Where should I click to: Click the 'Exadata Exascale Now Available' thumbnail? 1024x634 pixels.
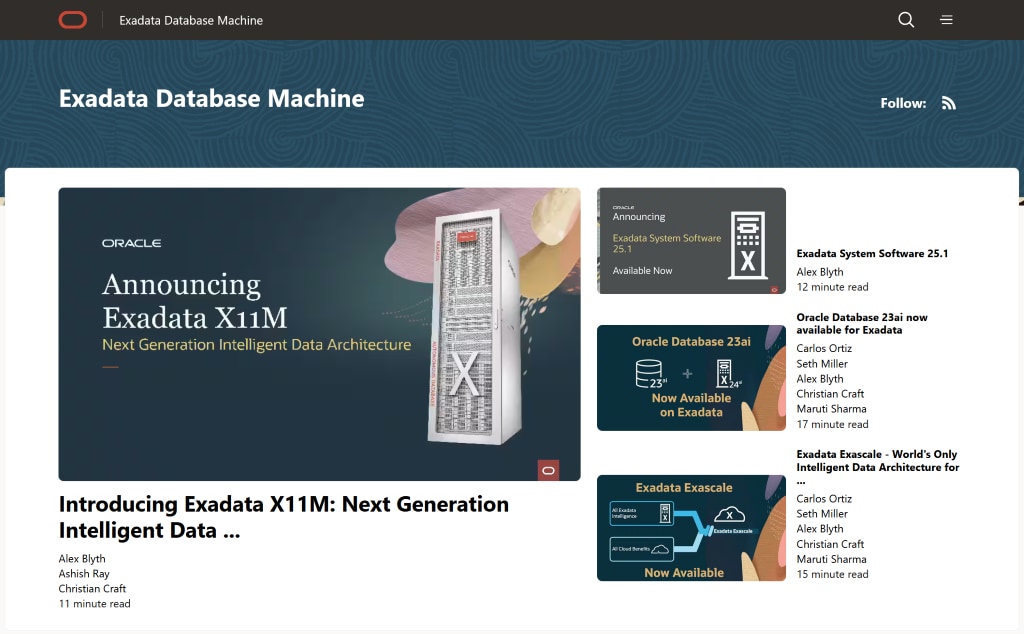coord(691,528)
